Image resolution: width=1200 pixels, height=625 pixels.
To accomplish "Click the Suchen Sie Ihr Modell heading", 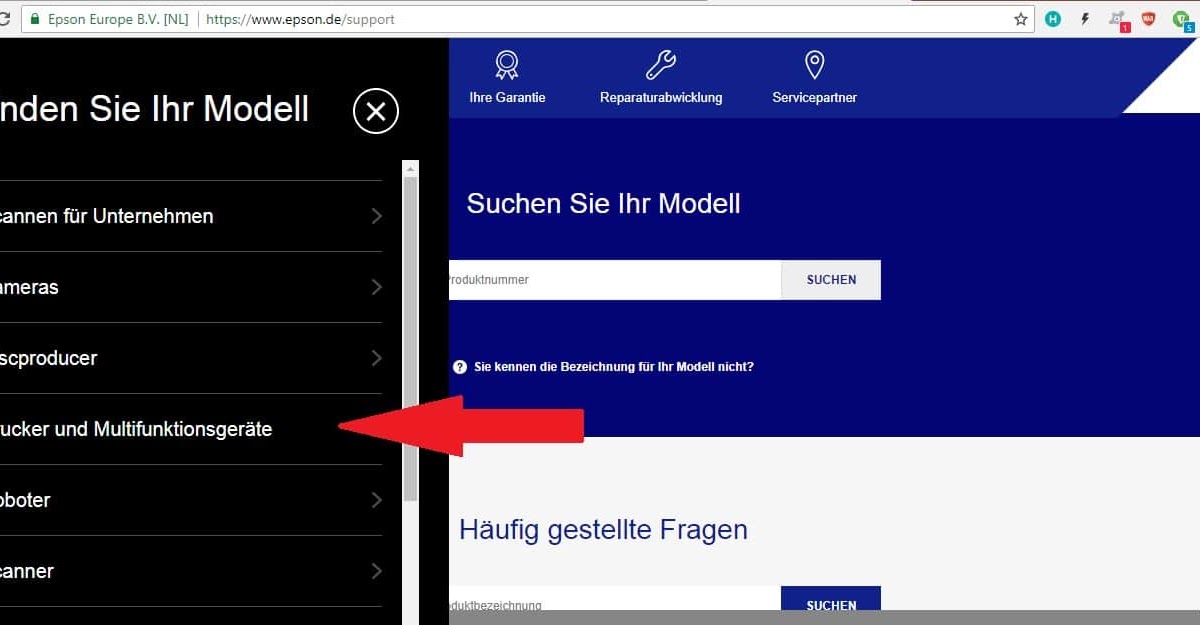I will 603,204.
